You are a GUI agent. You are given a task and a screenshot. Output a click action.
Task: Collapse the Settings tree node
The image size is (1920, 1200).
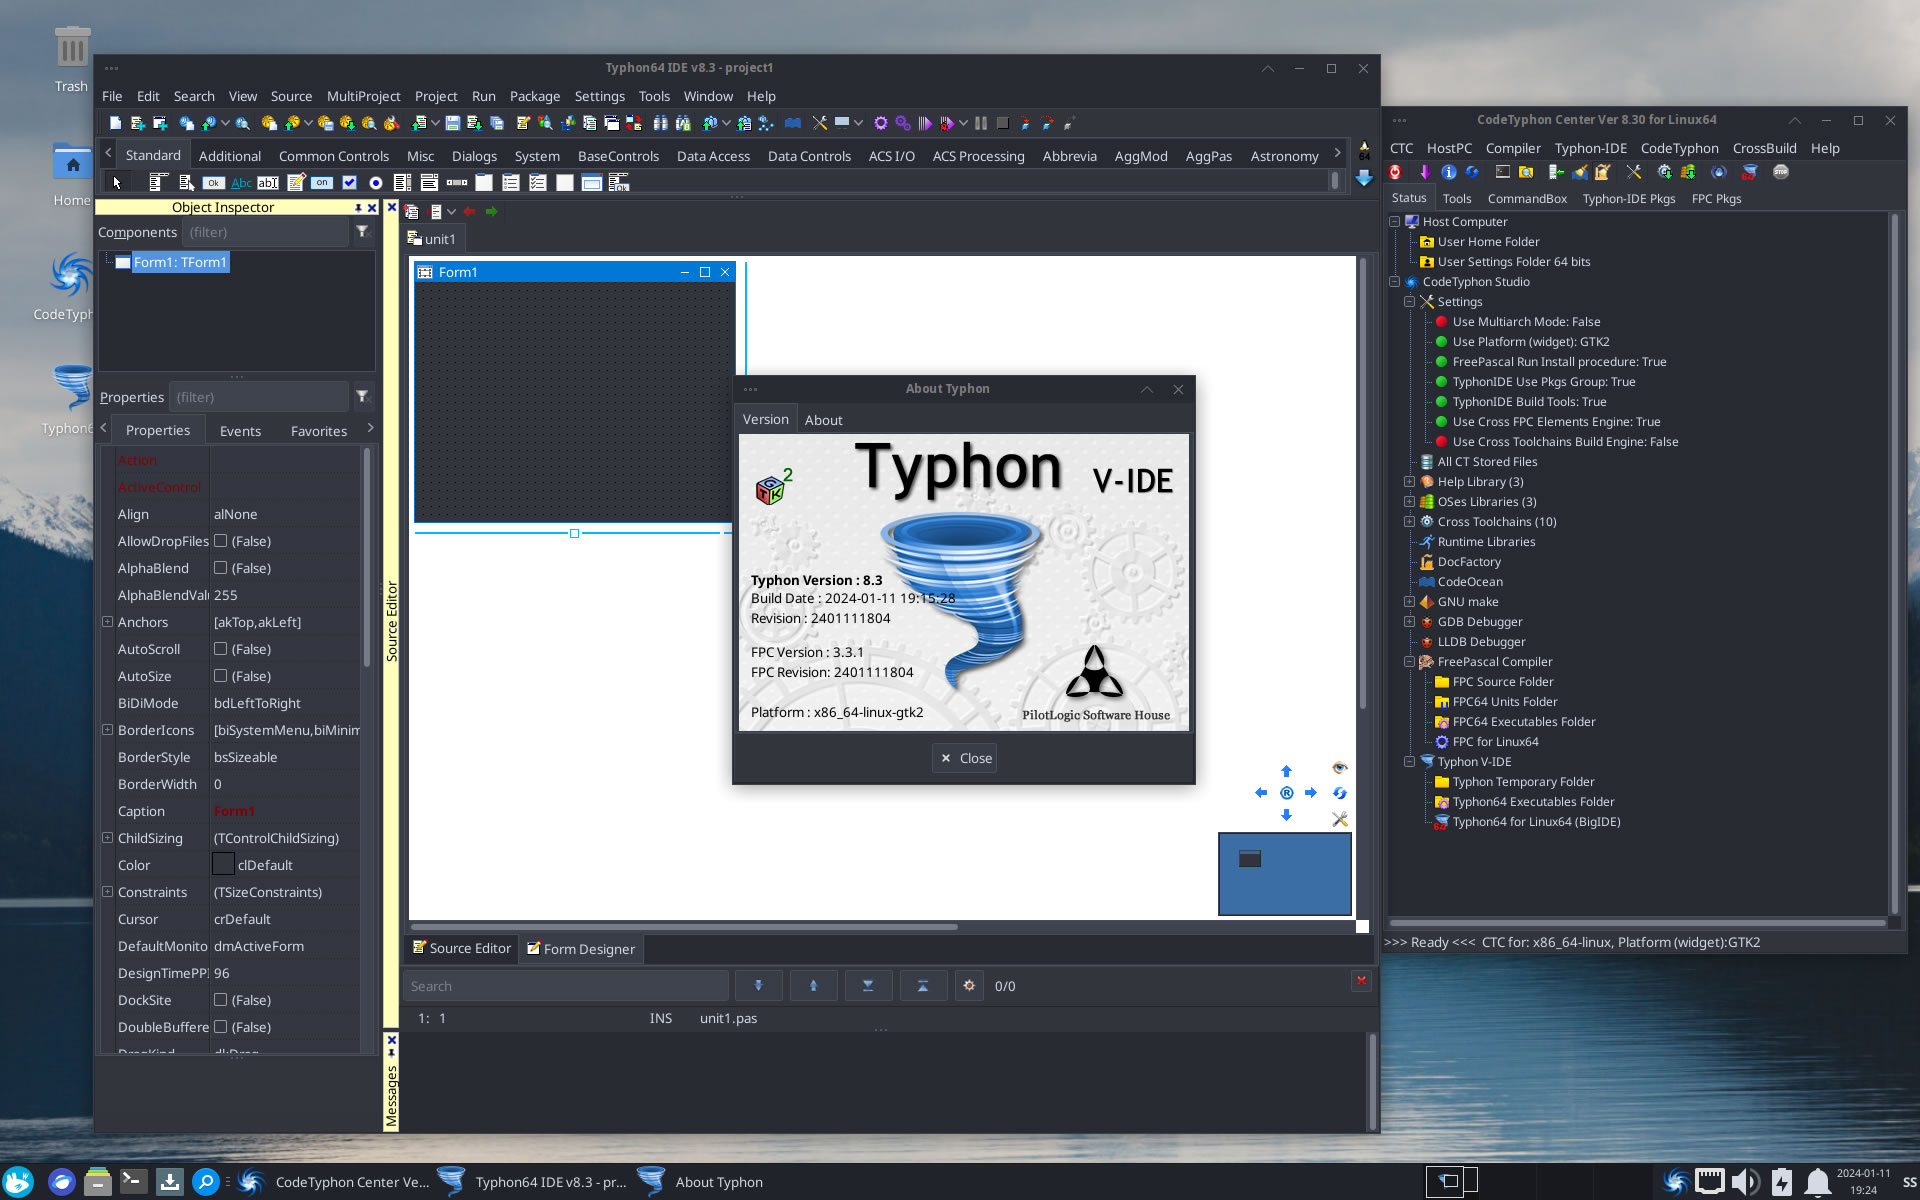1409,302
